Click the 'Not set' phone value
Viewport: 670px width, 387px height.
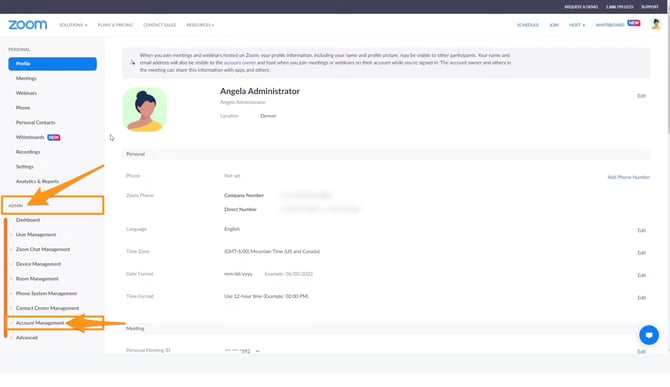(232, 176)
